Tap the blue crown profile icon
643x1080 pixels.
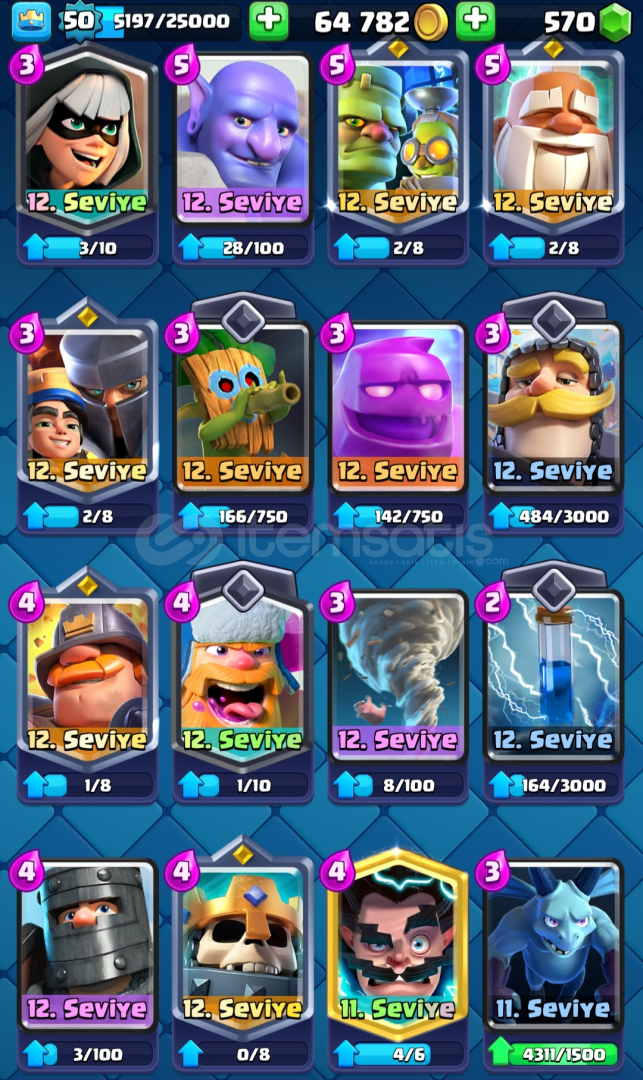click(x=31, y=21)
